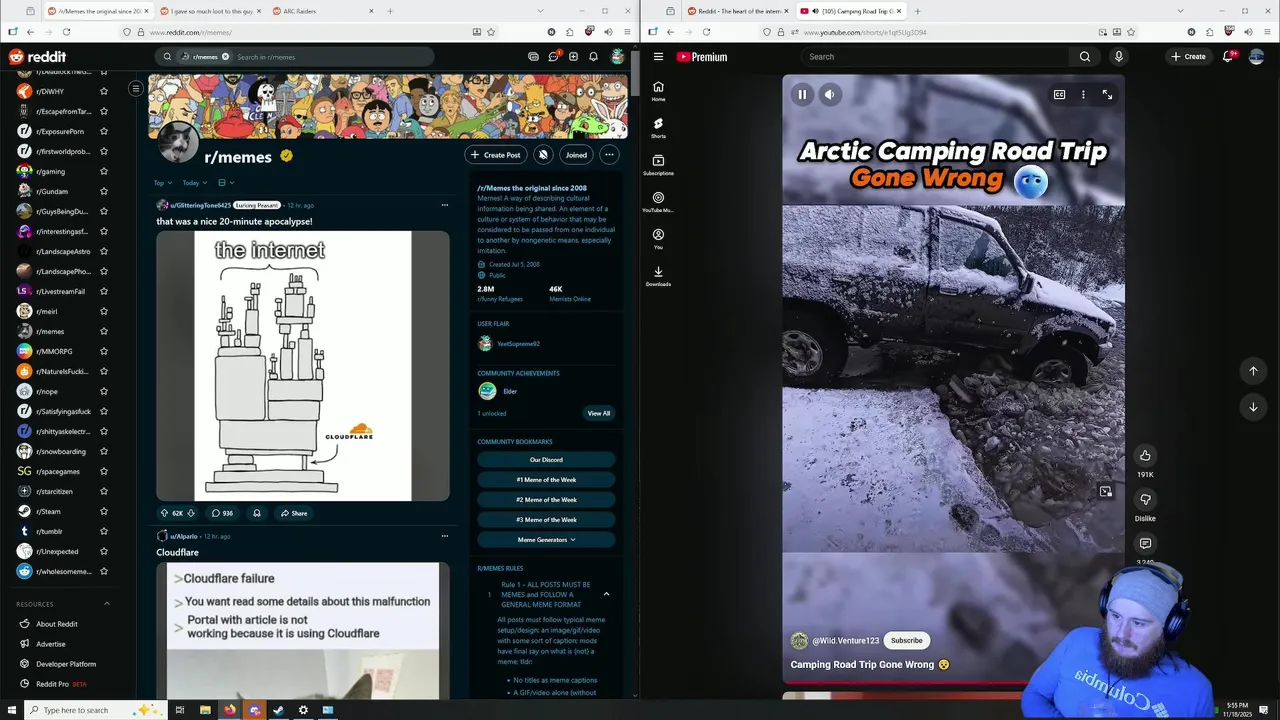The image size is (1280, 720).
Task: Click the YouTube search field
Action: (x=935, y=57)
